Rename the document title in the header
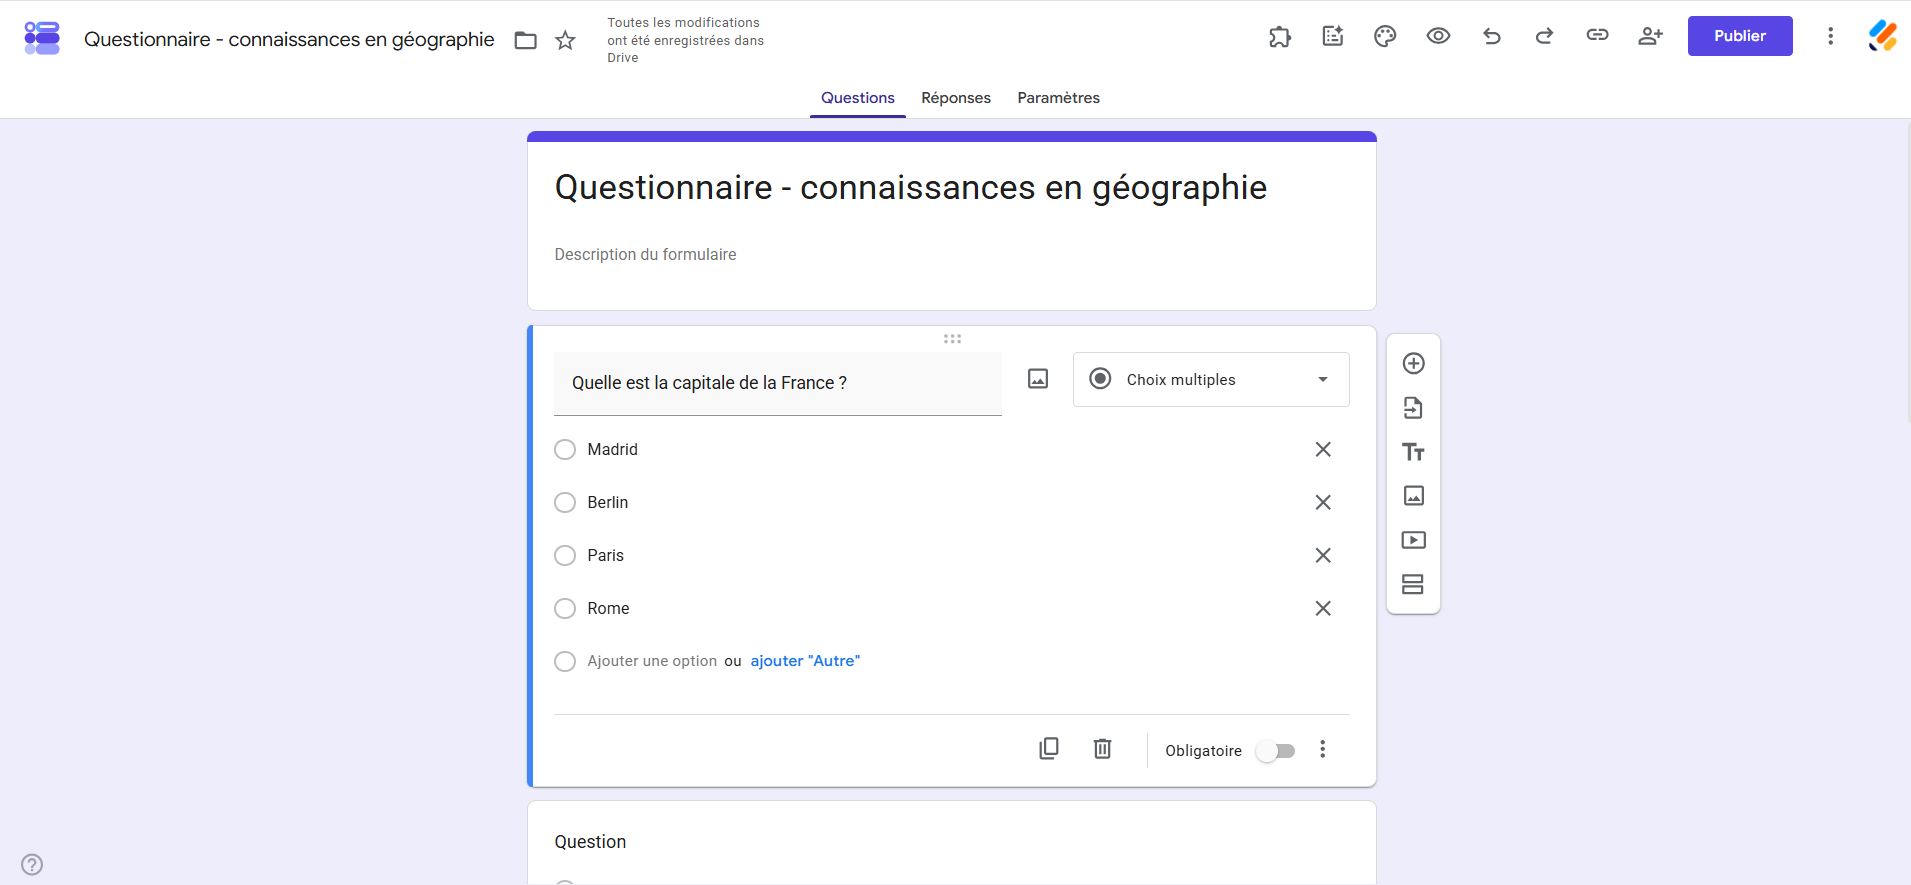1911x885 pixels. [x=289, y=40]
